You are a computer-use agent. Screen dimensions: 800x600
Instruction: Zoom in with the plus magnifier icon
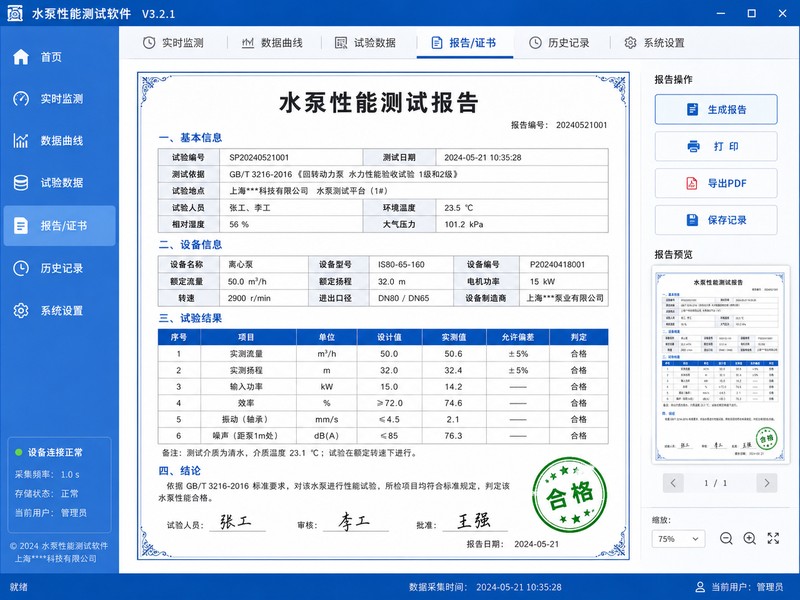pyautogui.click(x=749, y=538)
